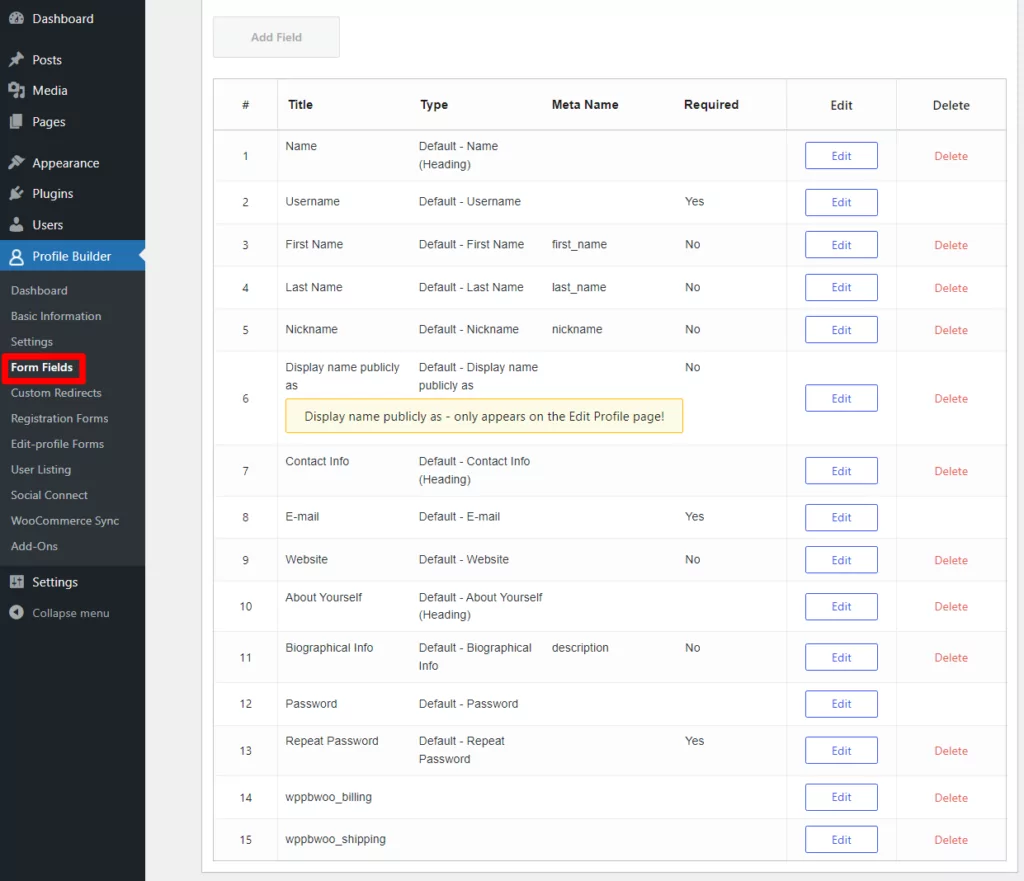Delete the Biographical Info field
This screenshot has width=1024, height=881.
[x=951, y=657]
